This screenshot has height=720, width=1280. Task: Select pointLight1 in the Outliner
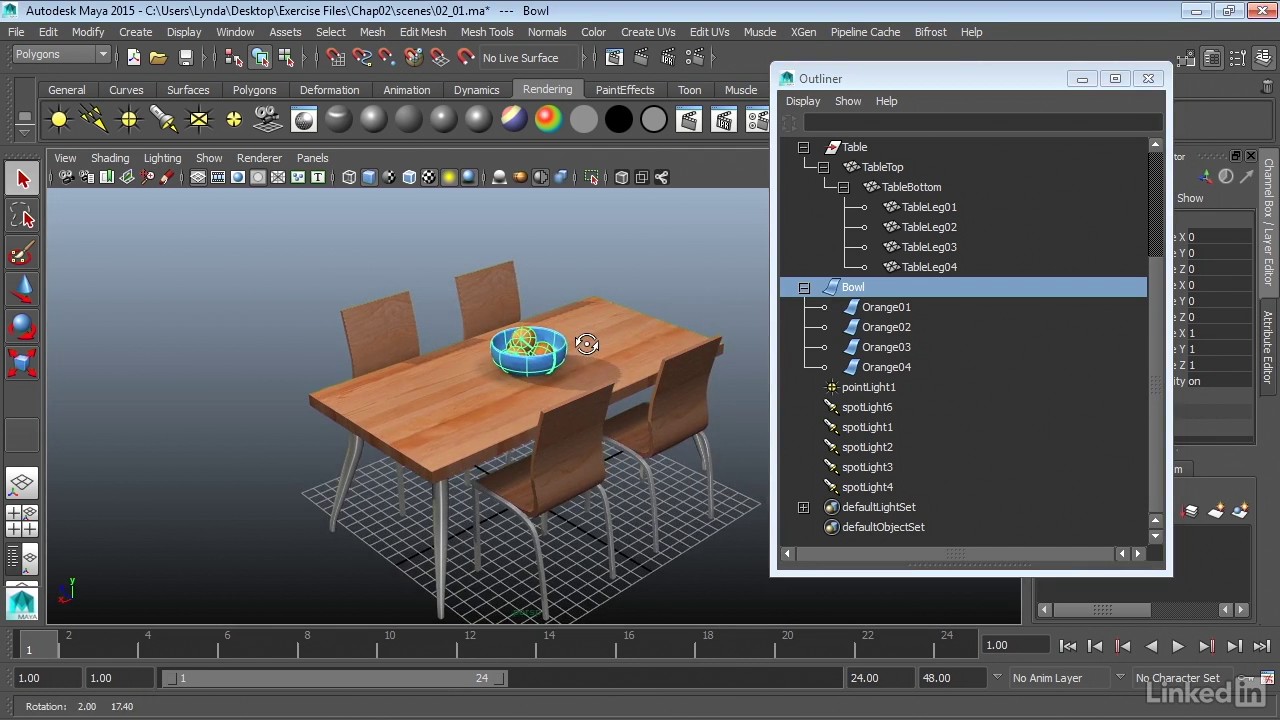coord(868,387)
